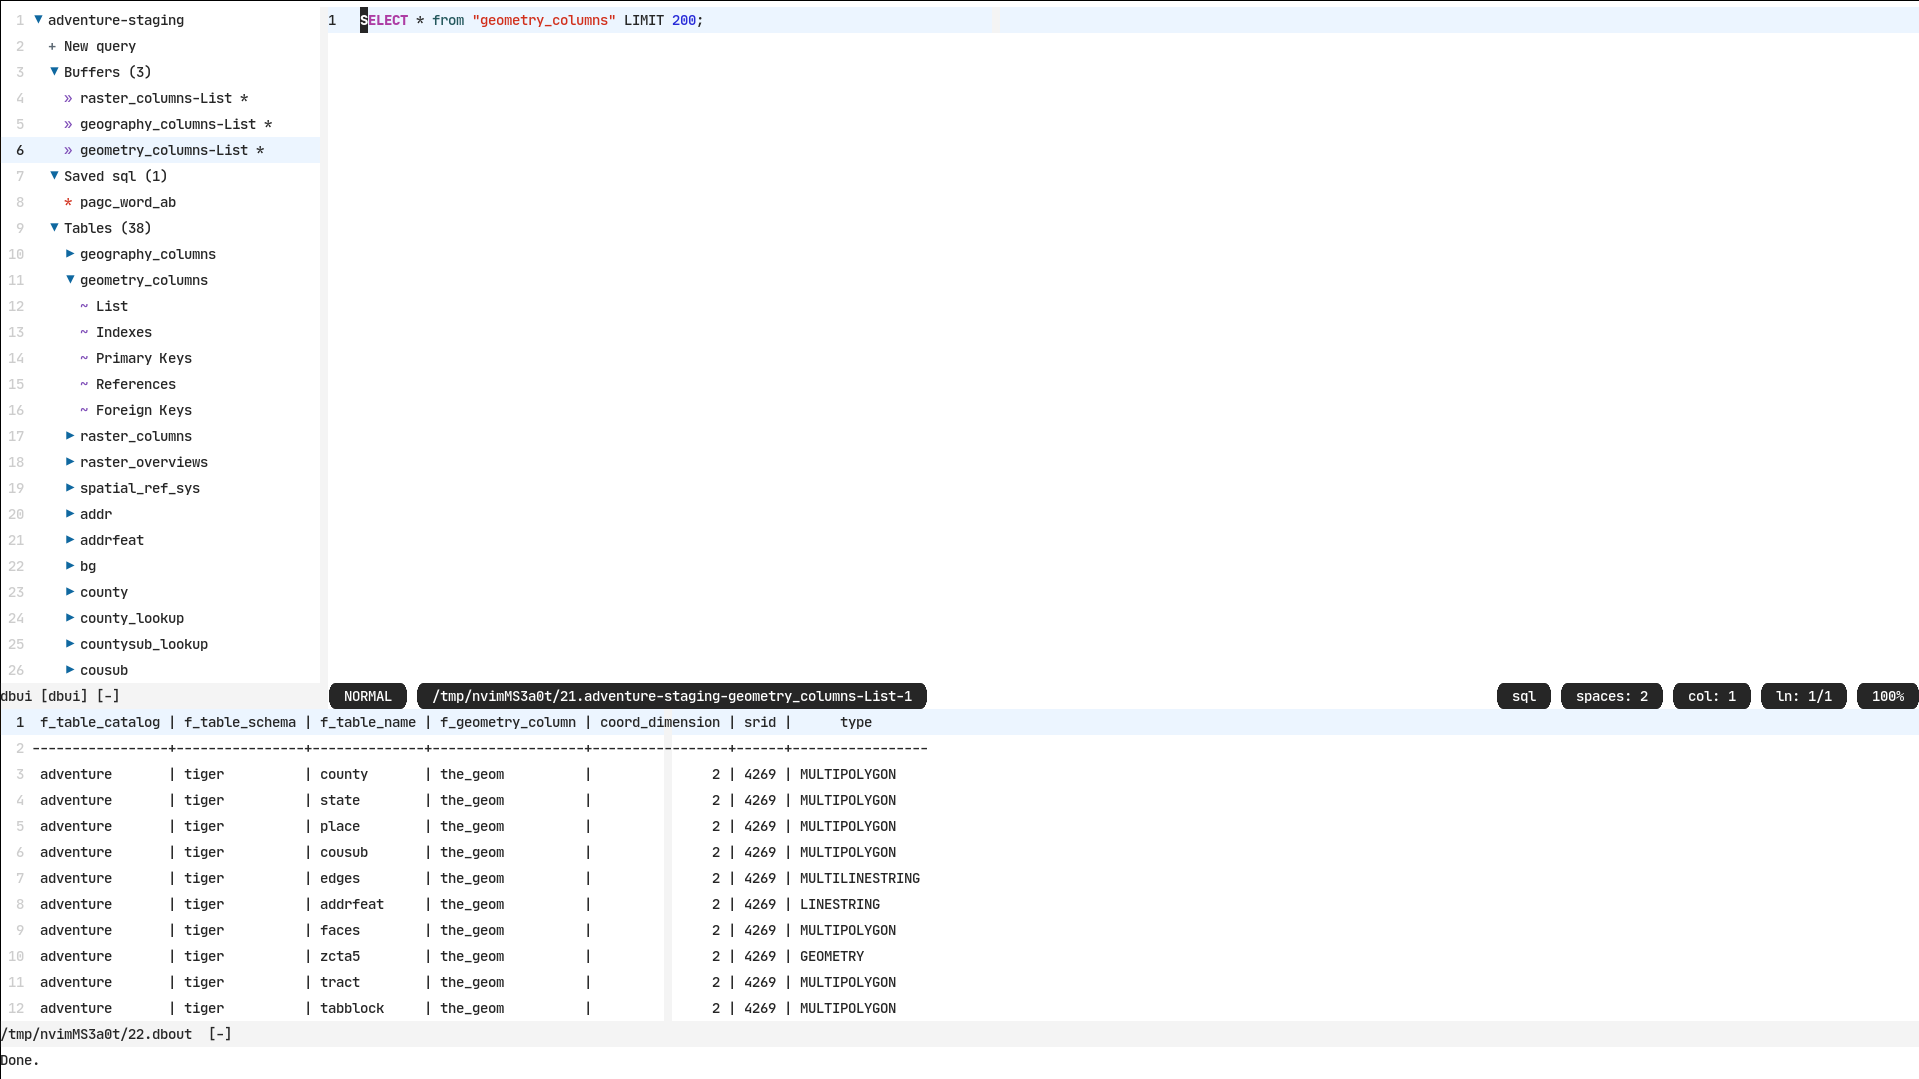Open Indexes under geometry_columns
Screen dimensions: 1919x1079
click(124, 332)
